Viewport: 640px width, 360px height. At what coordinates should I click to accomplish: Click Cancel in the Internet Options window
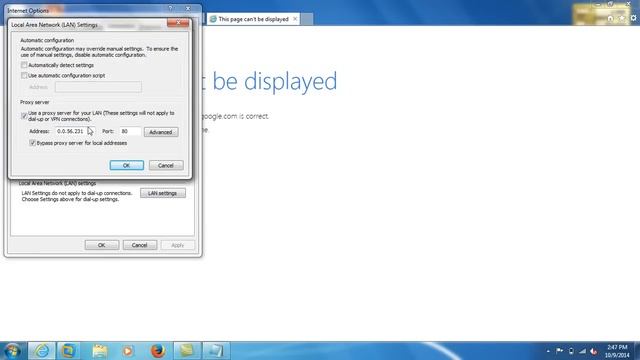[x=140, y=245]
